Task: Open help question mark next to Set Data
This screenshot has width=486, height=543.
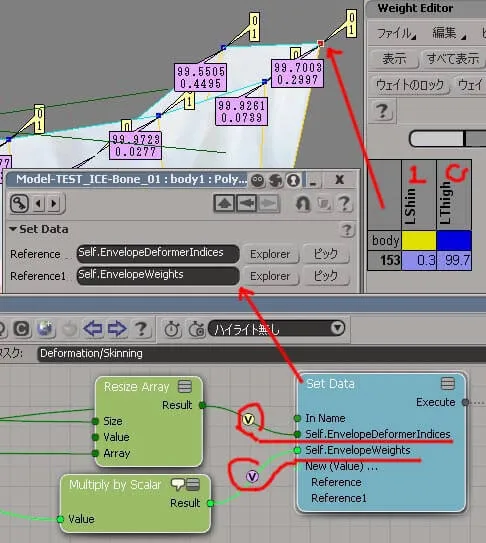Action: pos(346,230)
